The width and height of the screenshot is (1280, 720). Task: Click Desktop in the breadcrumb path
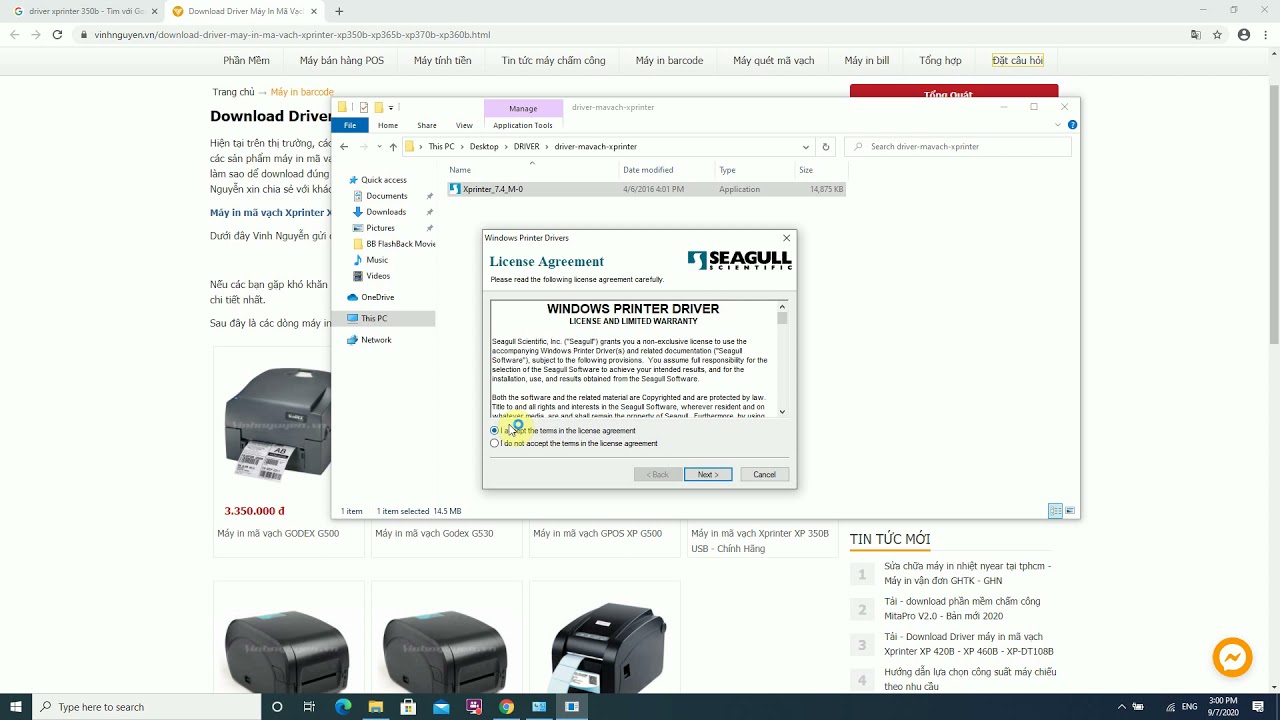(x=484, y=147)
